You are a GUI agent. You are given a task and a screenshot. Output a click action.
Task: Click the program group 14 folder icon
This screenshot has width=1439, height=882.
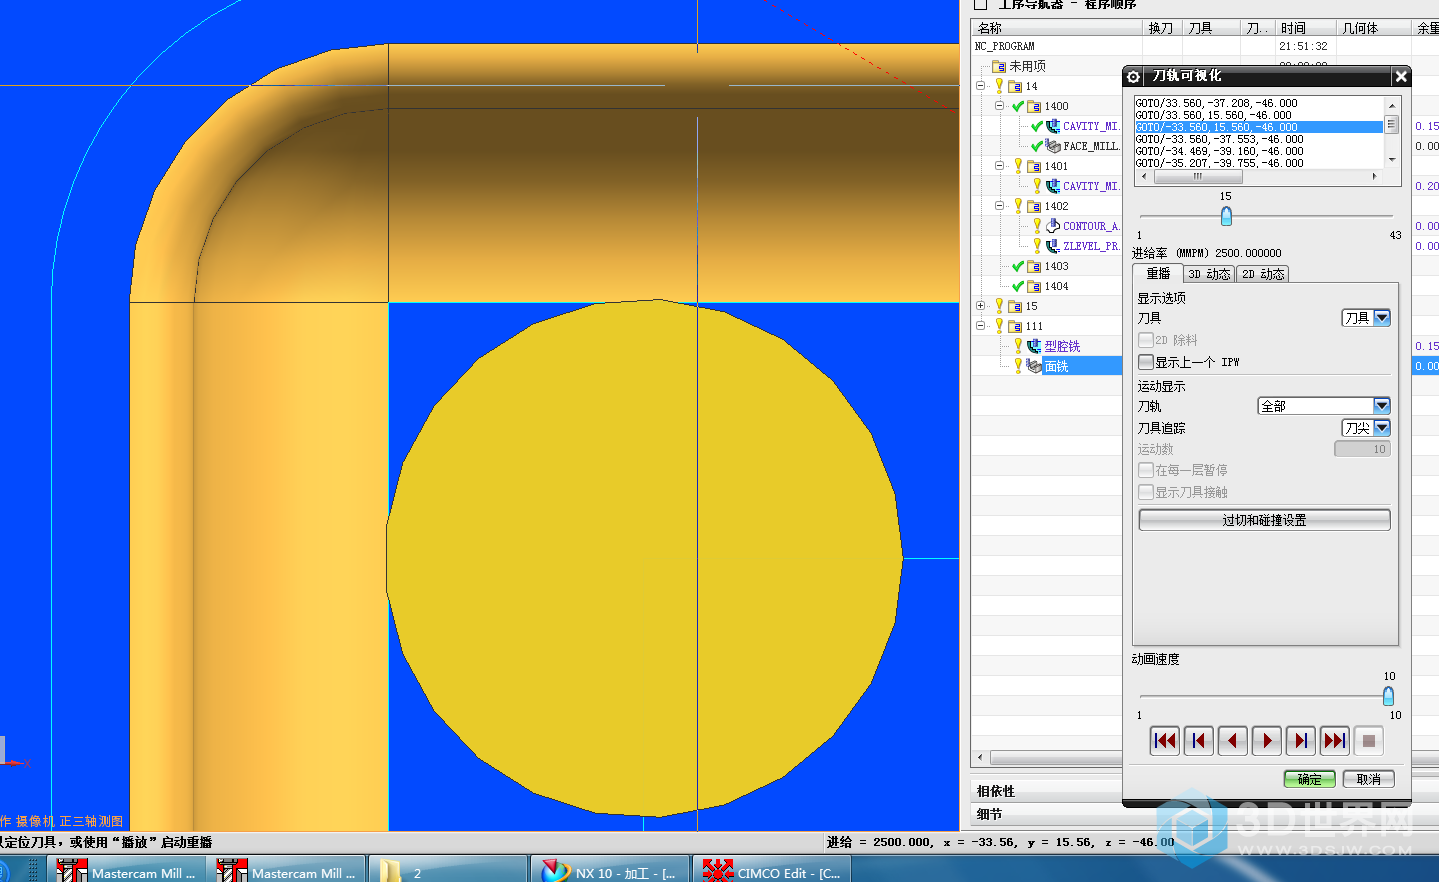click(x=1015, y=86)
